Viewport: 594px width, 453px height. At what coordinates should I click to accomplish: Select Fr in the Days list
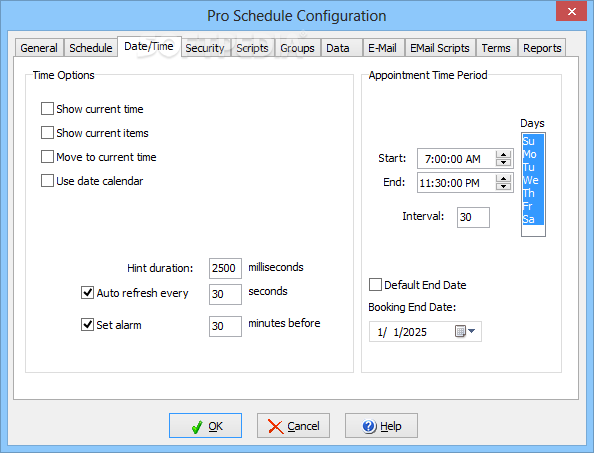click(533, 206)
